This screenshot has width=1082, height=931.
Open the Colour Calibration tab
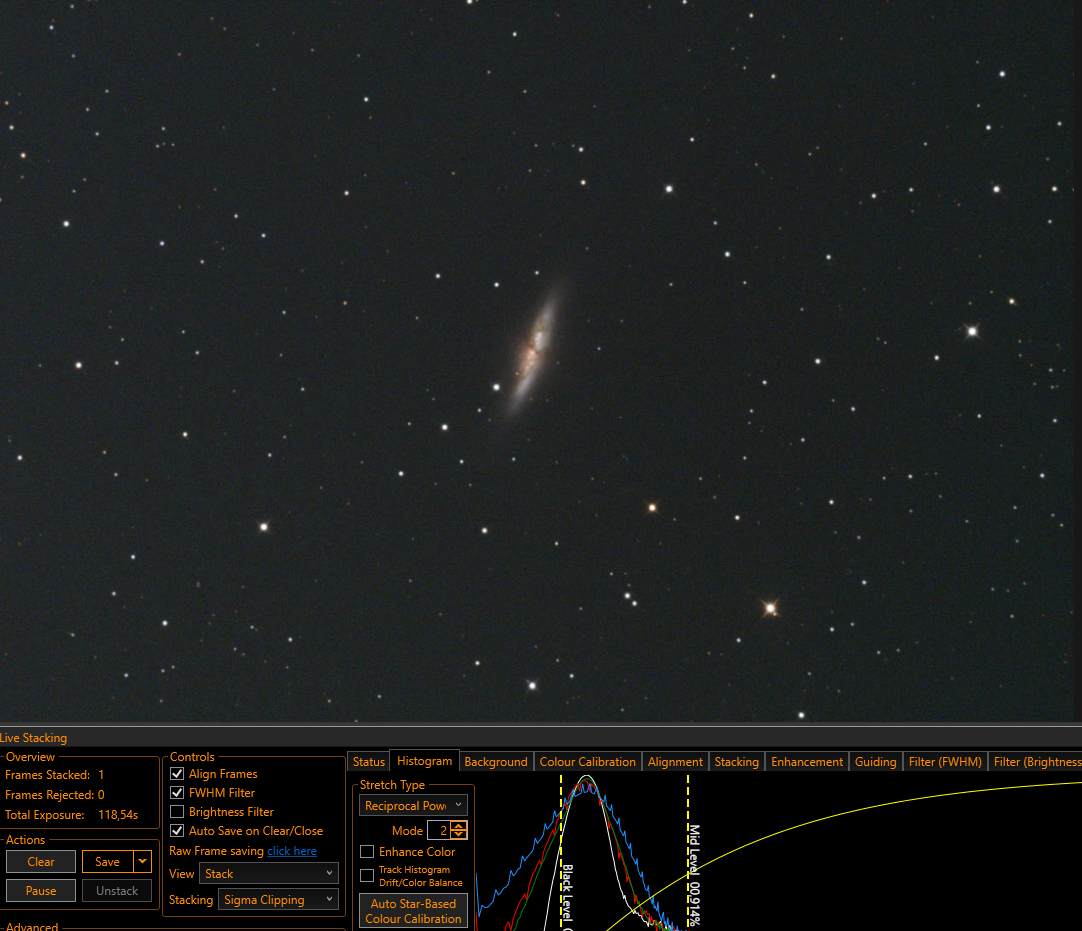(x=587, y=762)
